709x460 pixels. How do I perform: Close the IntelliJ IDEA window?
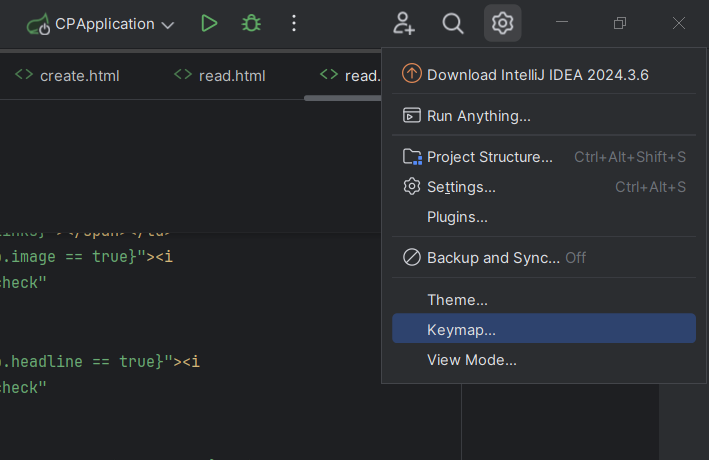pyautogui.click(x=679, y=23)
